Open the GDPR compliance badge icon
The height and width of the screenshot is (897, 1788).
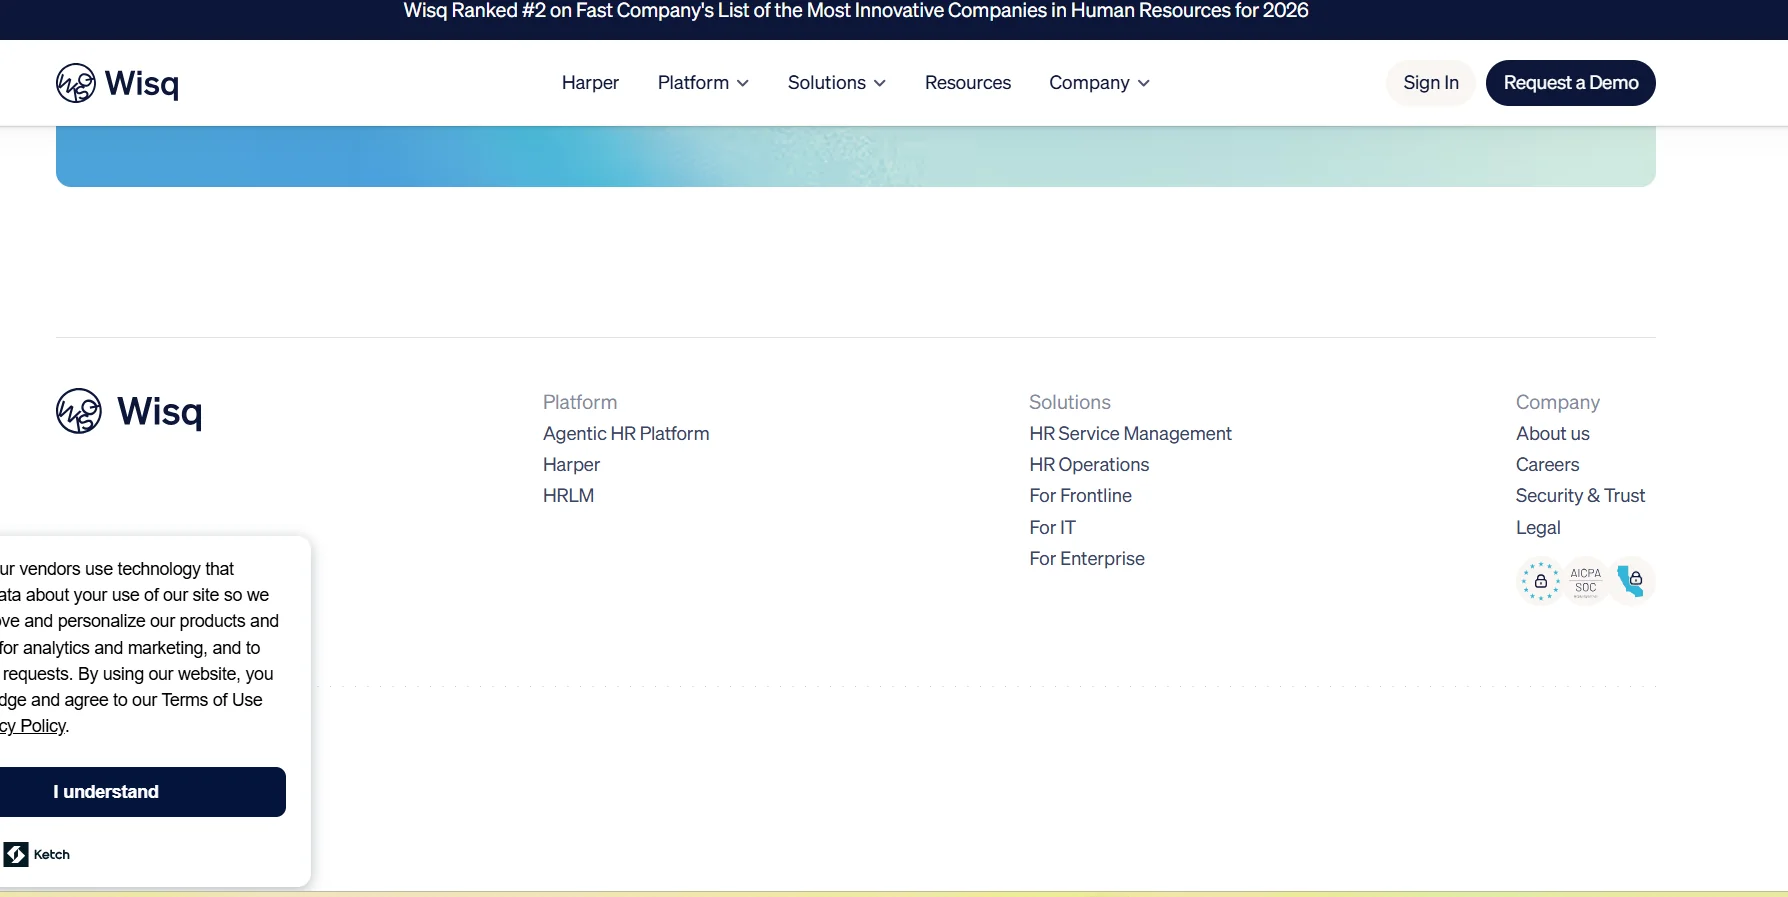pos(1540,581)
